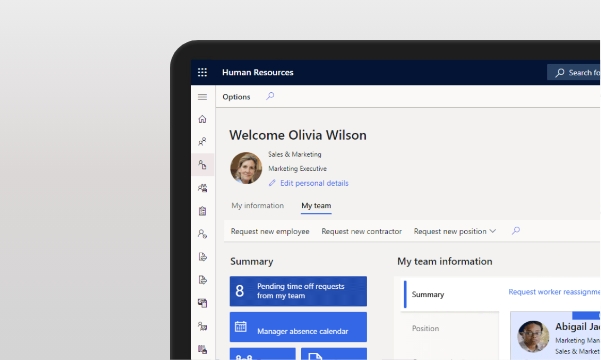Open the person-with-gear sidebar icon
The height and width of the screenshot is (360, 601).
[x=202, y=234]
